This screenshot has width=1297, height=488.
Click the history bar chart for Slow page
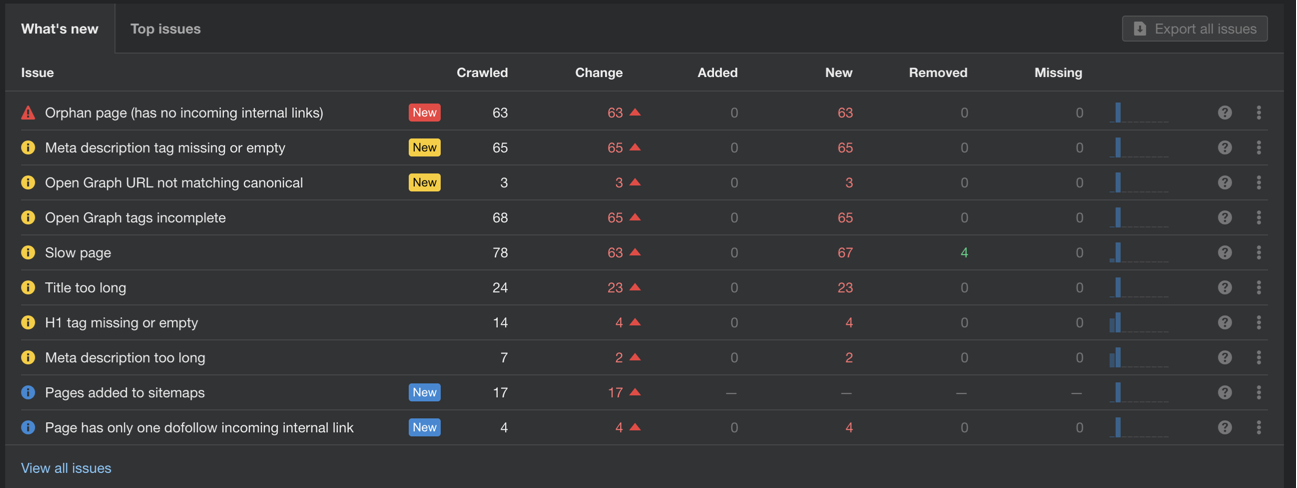1138,253
